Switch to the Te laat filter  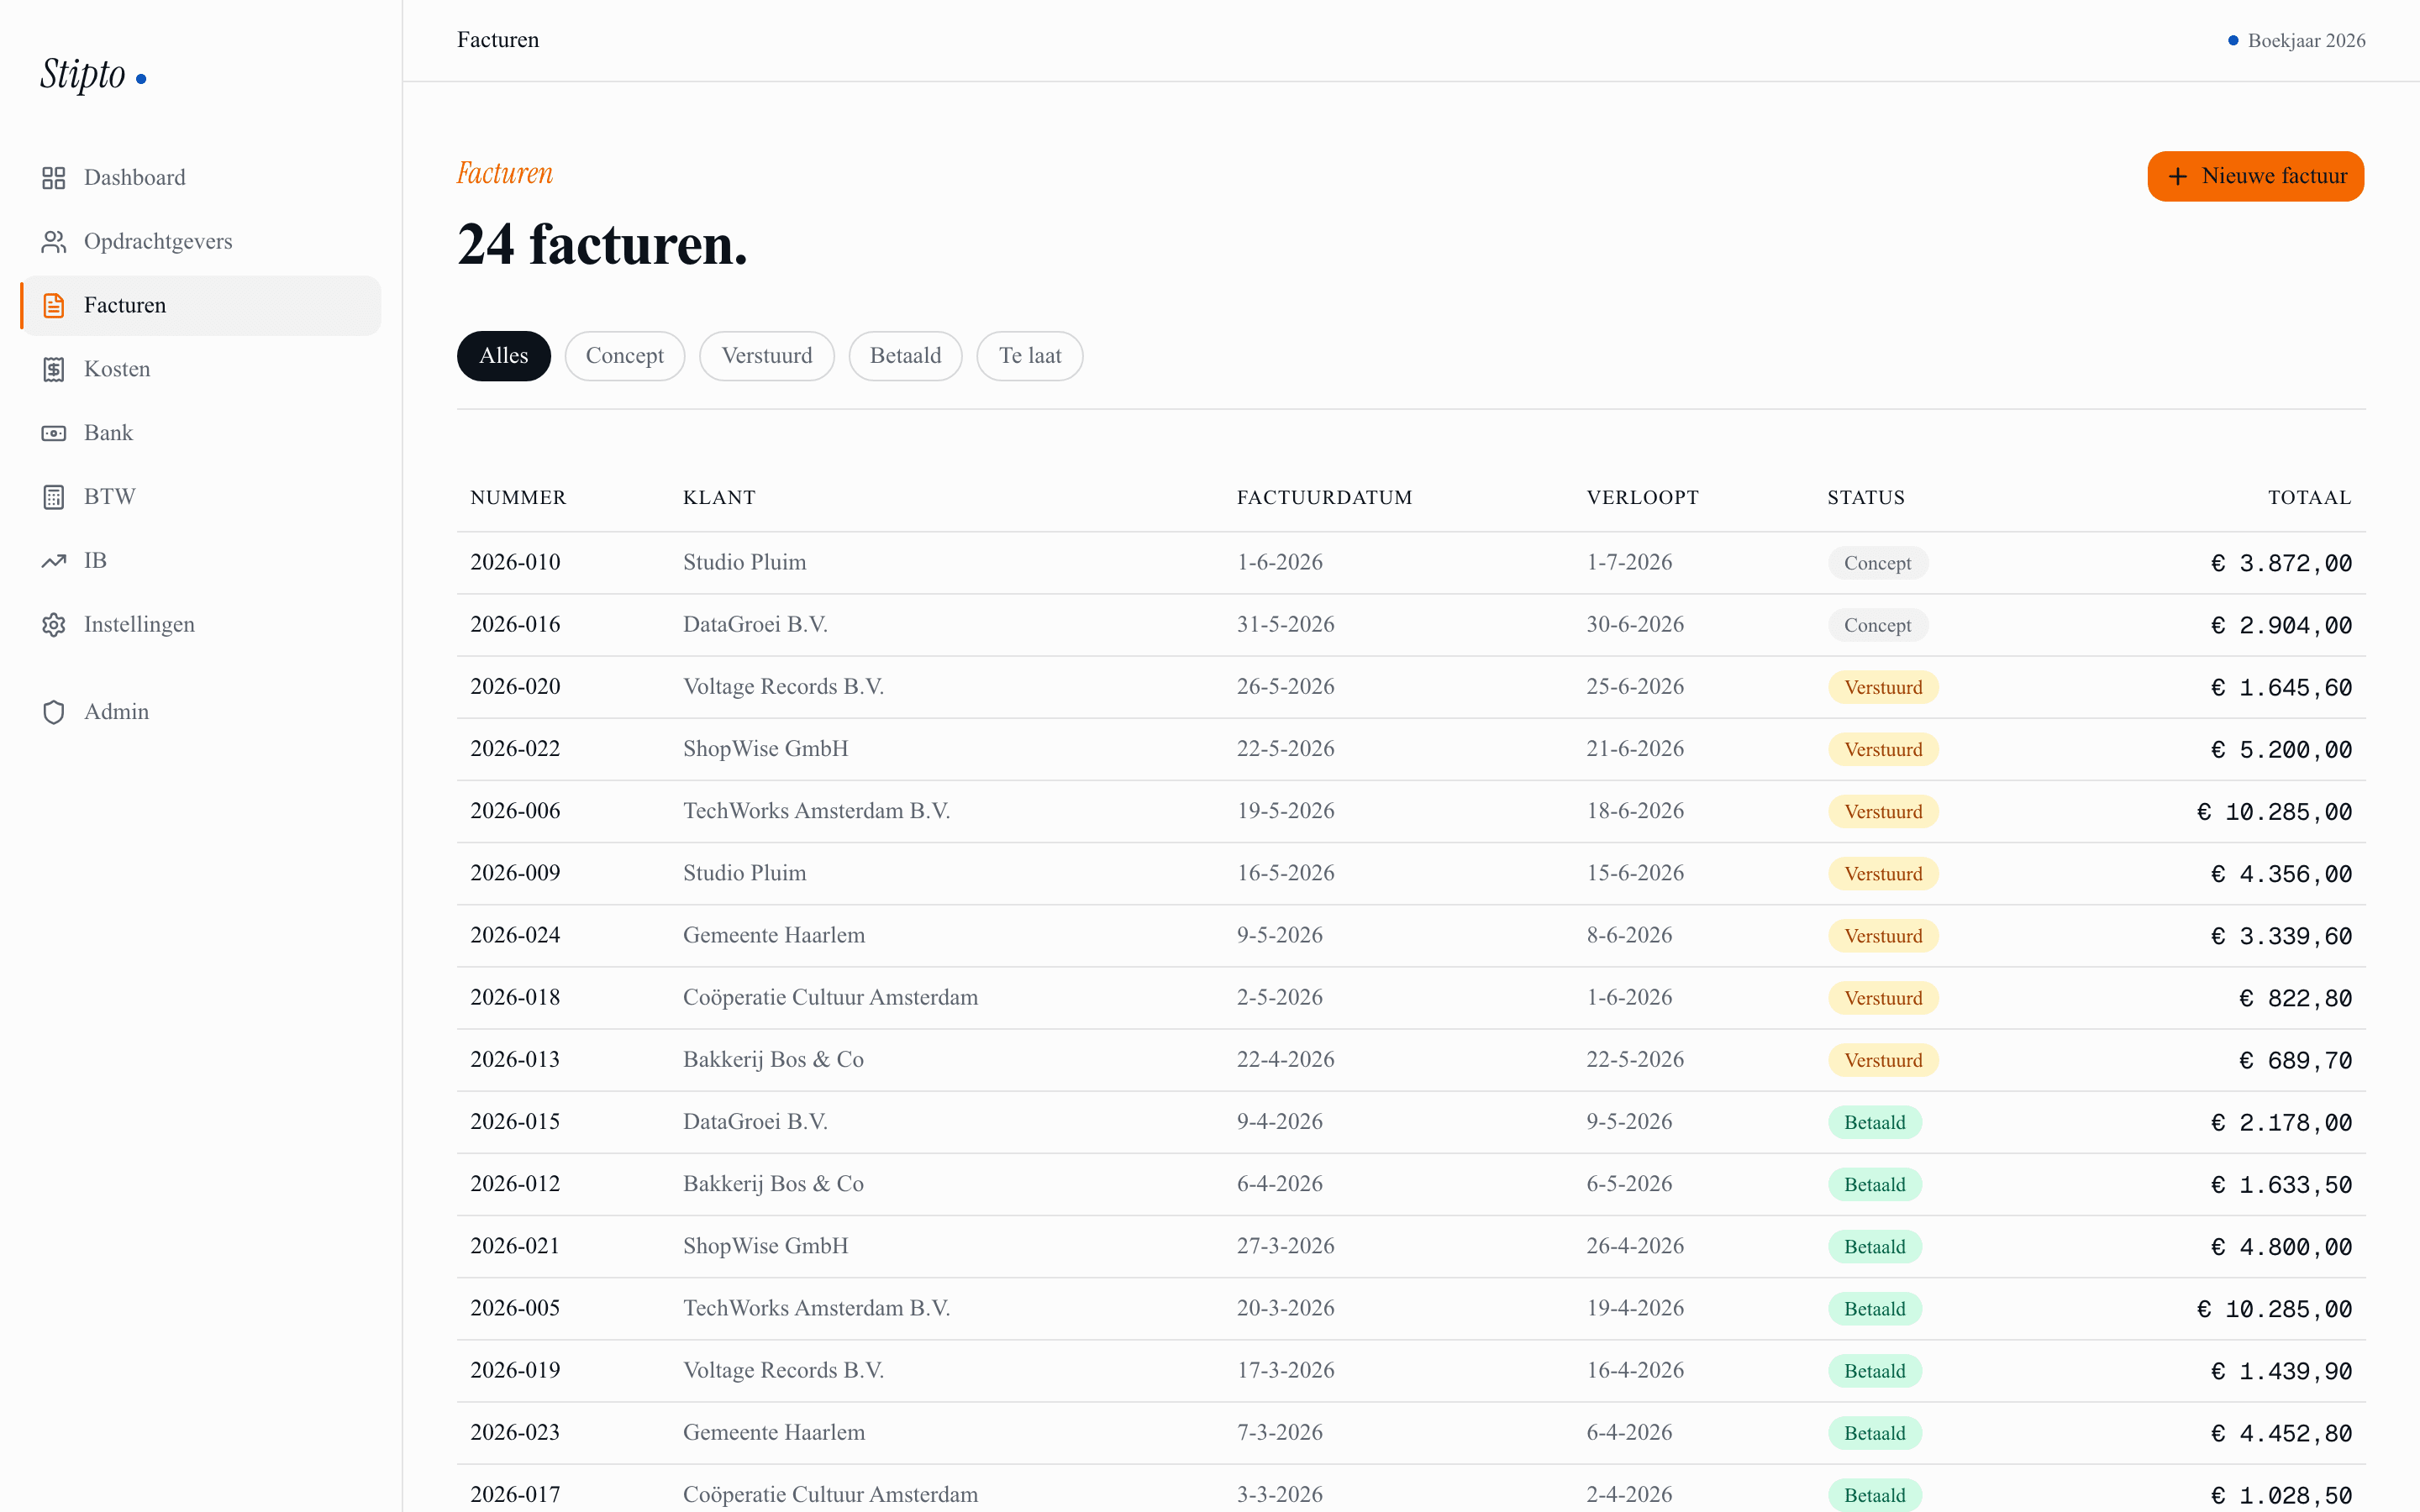(x=1030, y=356)
